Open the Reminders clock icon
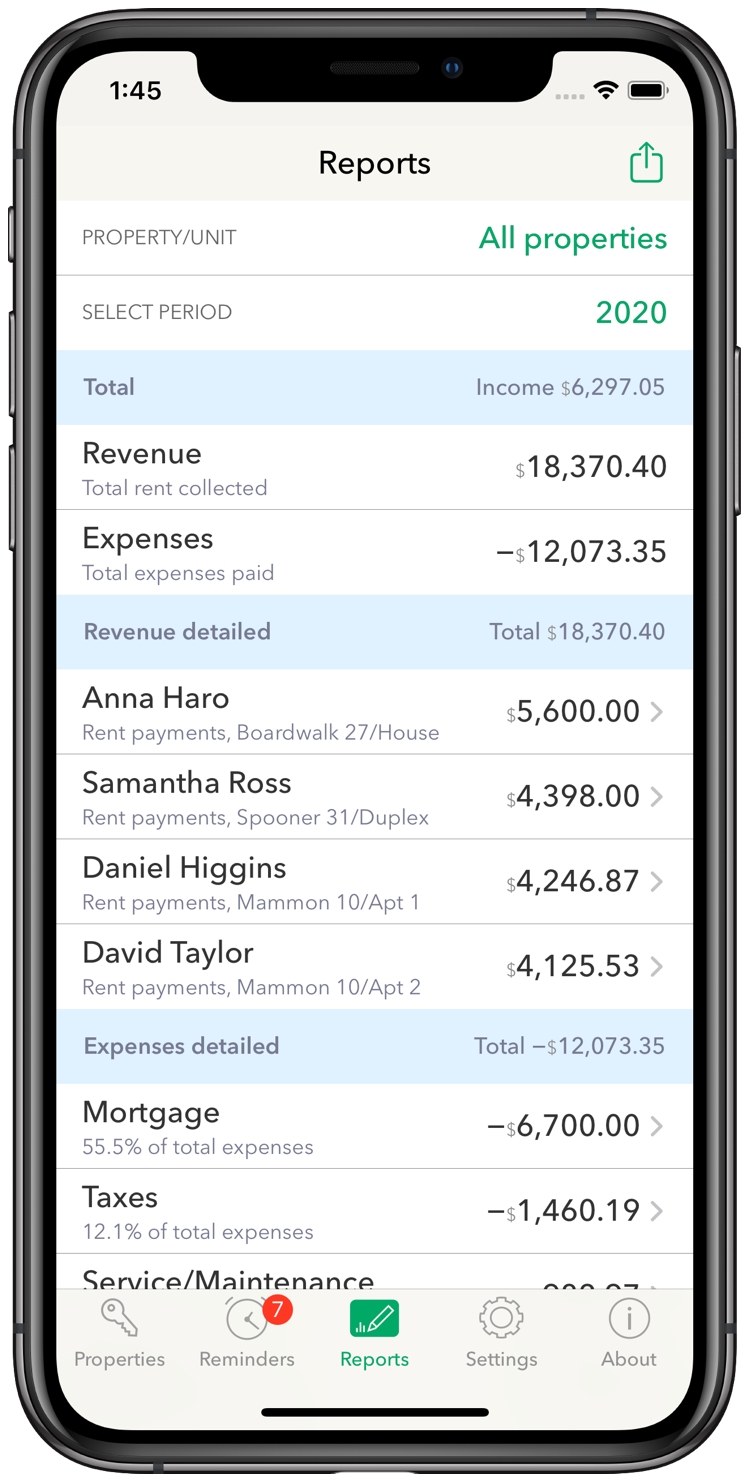The width and height of the screenshot is (750, 1481). click(x=247, y=1319)
